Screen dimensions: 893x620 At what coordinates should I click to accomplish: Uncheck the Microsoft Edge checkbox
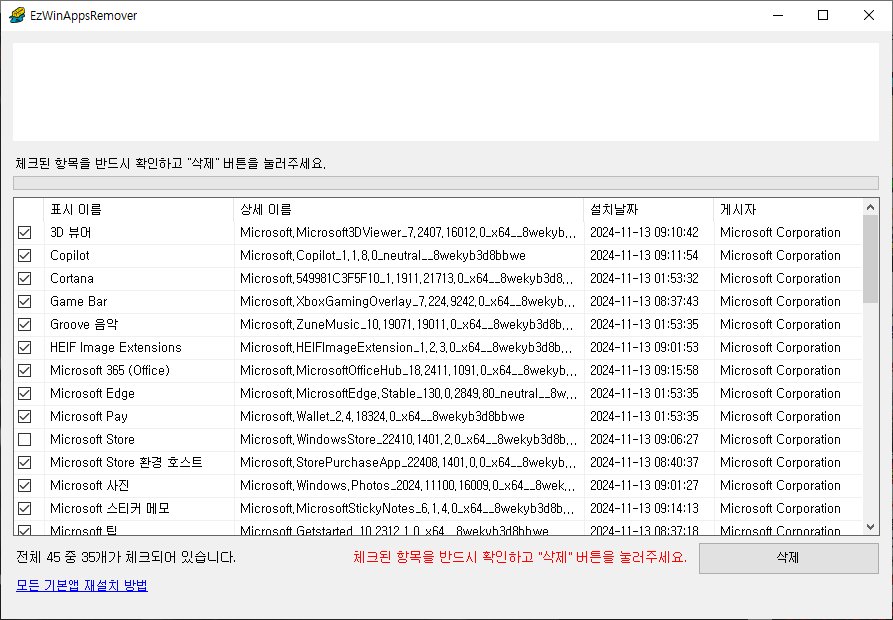point(24,393)
